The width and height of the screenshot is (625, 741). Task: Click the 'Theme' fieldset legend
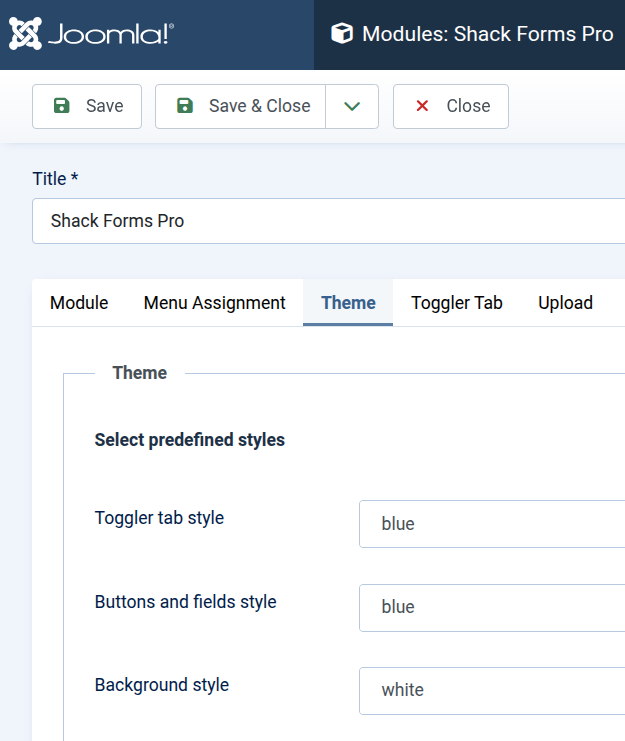point(140,373)
